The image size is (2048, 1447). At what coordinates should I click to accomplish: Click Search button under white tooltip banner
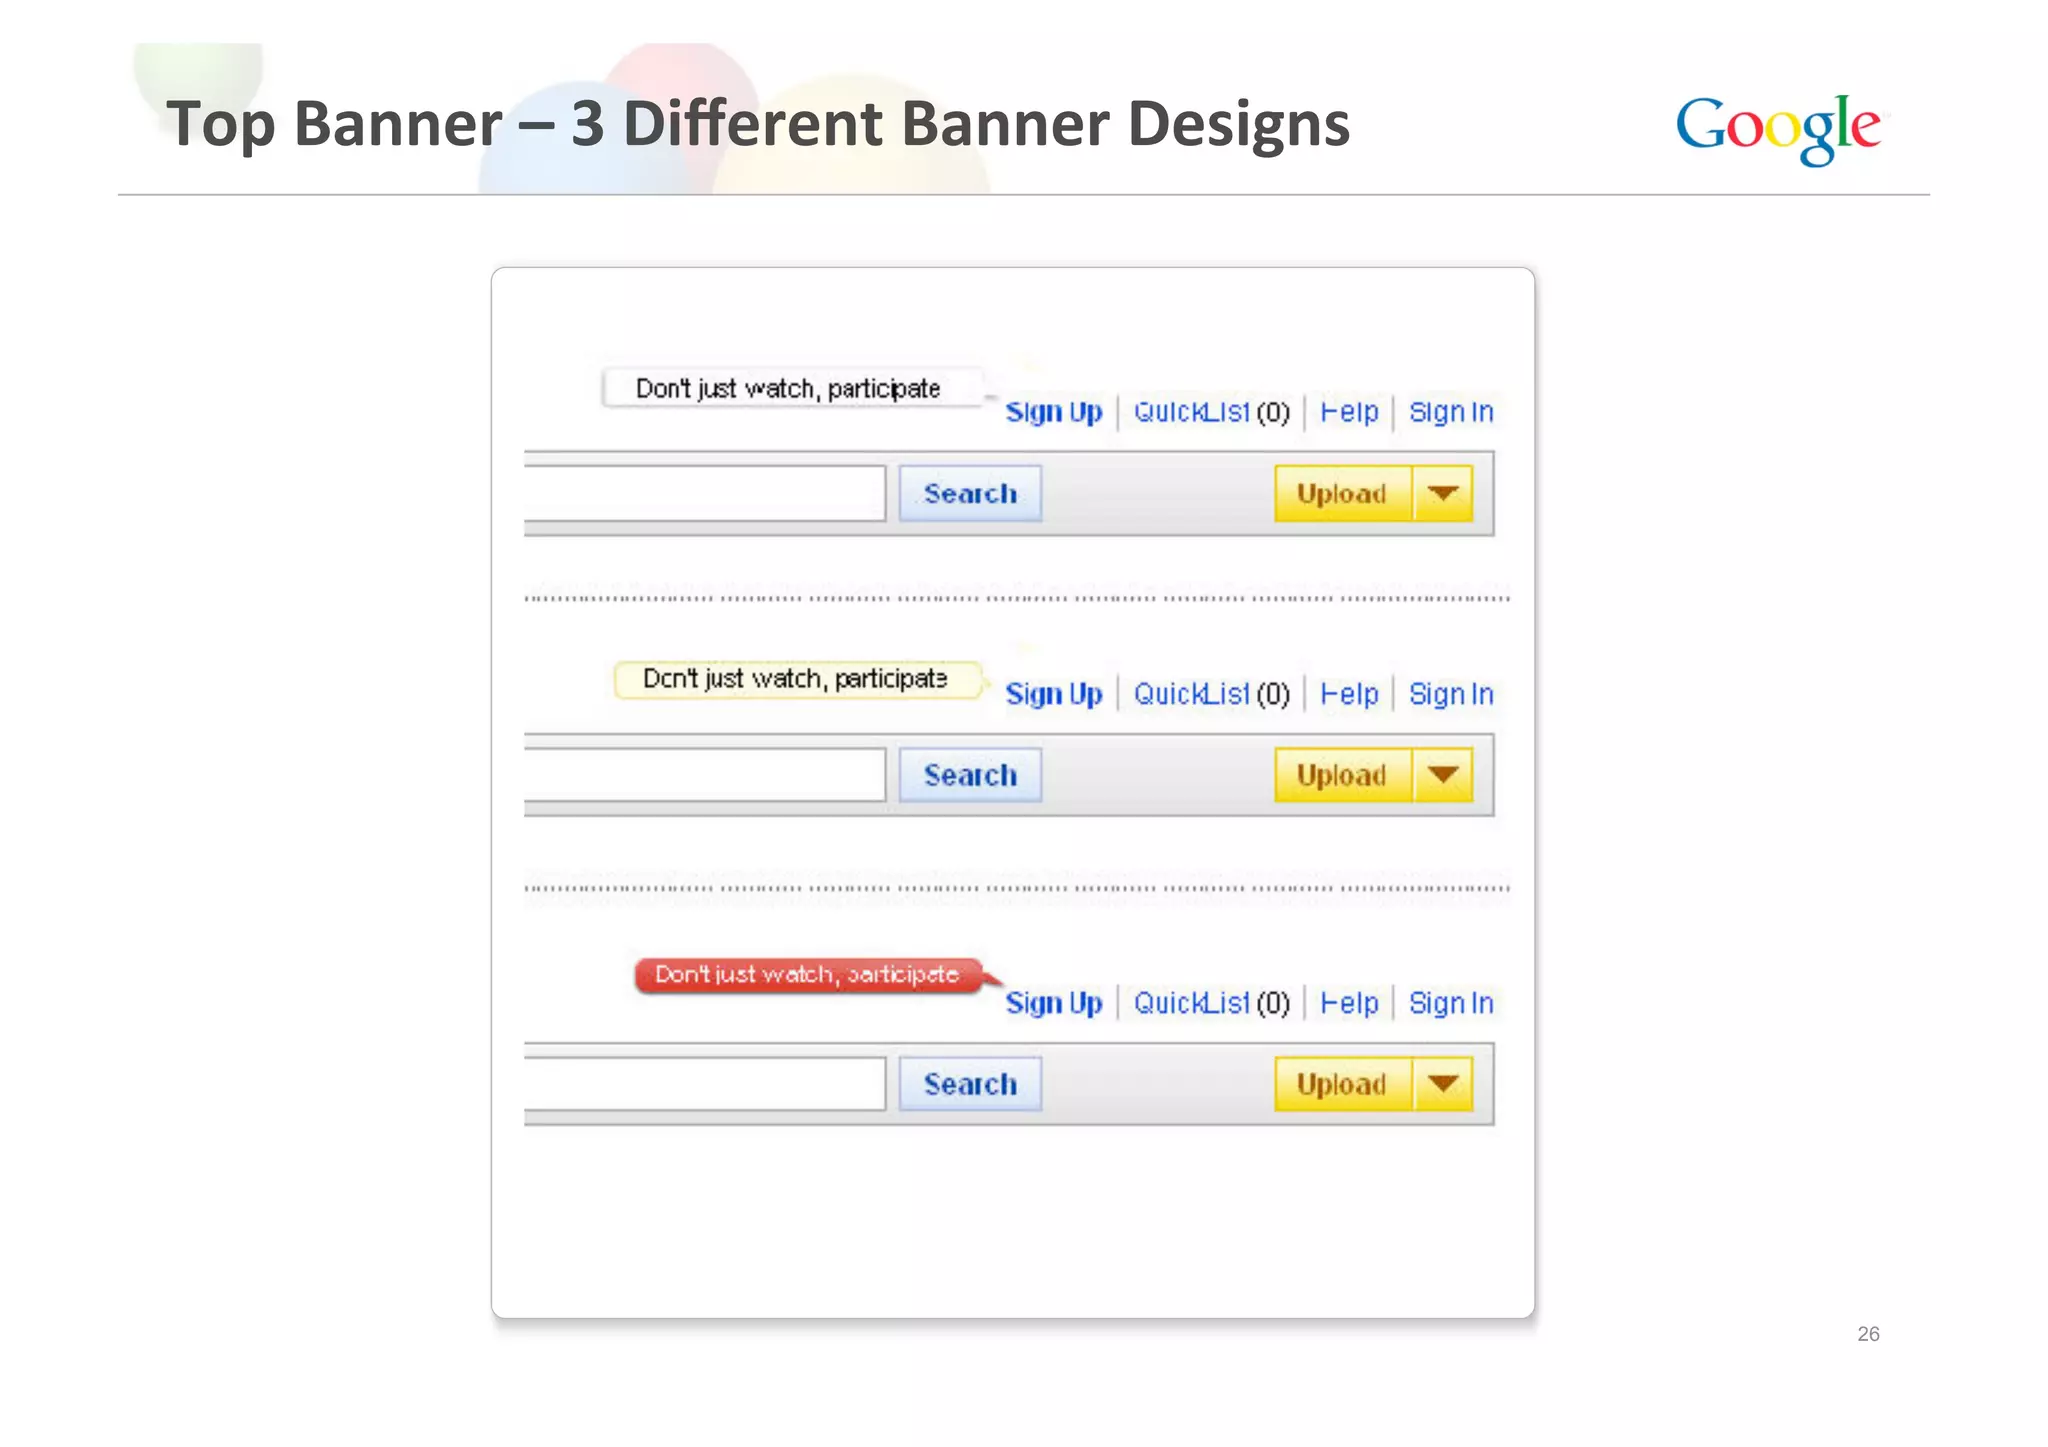coord(970,493)
